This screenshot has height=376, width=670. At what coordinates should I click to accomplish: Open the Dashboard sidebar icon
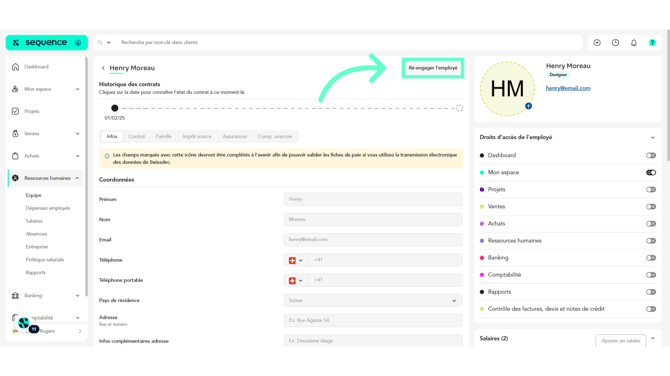pyautogui.click(x=15, y=67)
